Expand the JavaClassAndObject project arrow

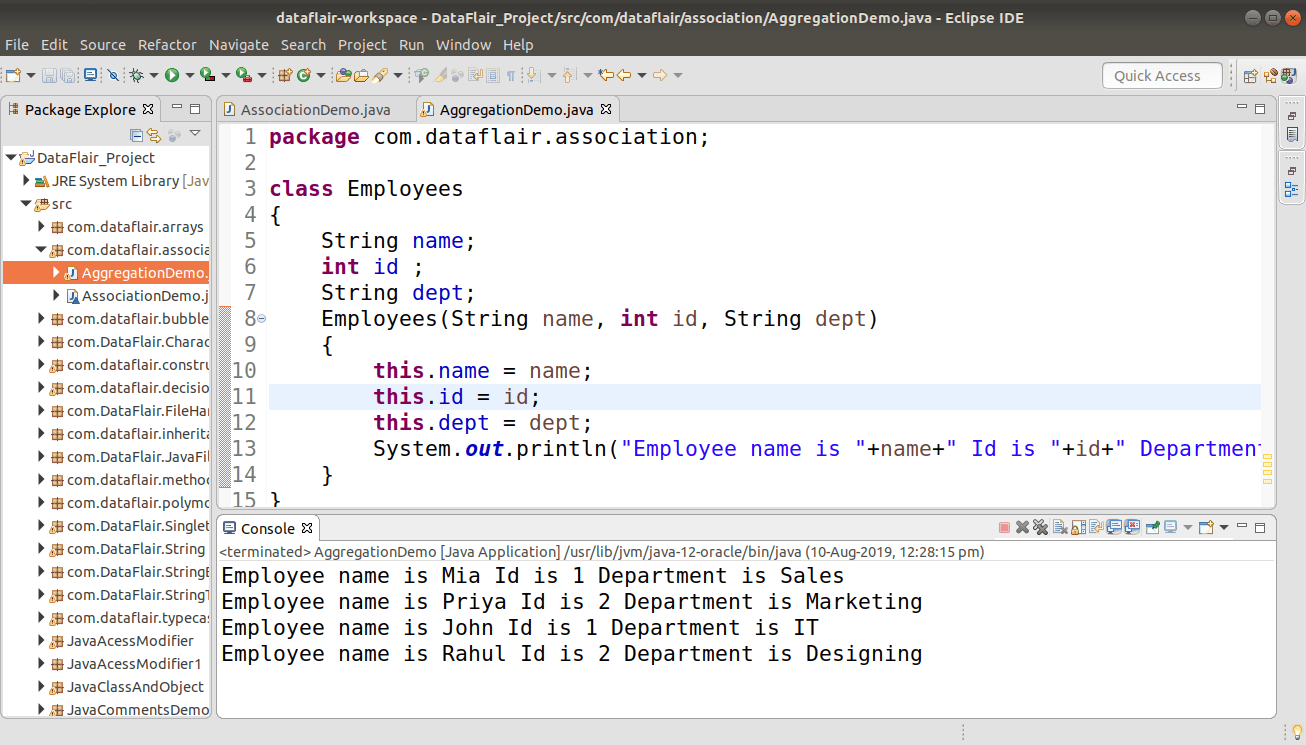(x=42, y=687)
